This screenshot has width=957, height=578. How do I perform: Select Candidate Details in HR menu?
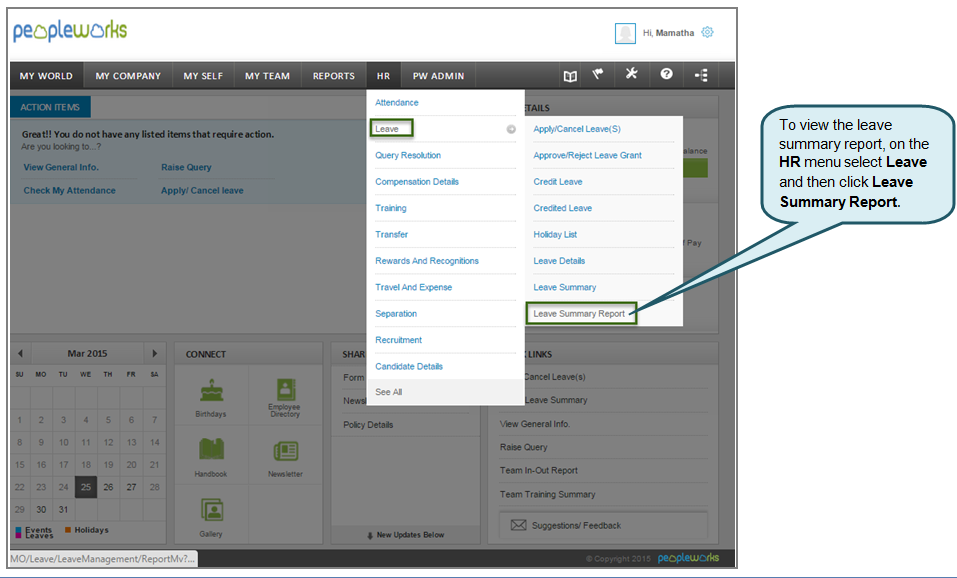(409, 366)
